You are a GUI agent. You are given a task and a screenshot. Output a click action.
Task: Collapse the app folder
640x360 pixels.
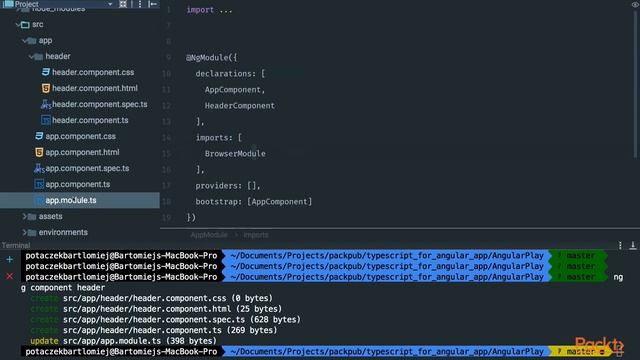(x=24, y=40)
